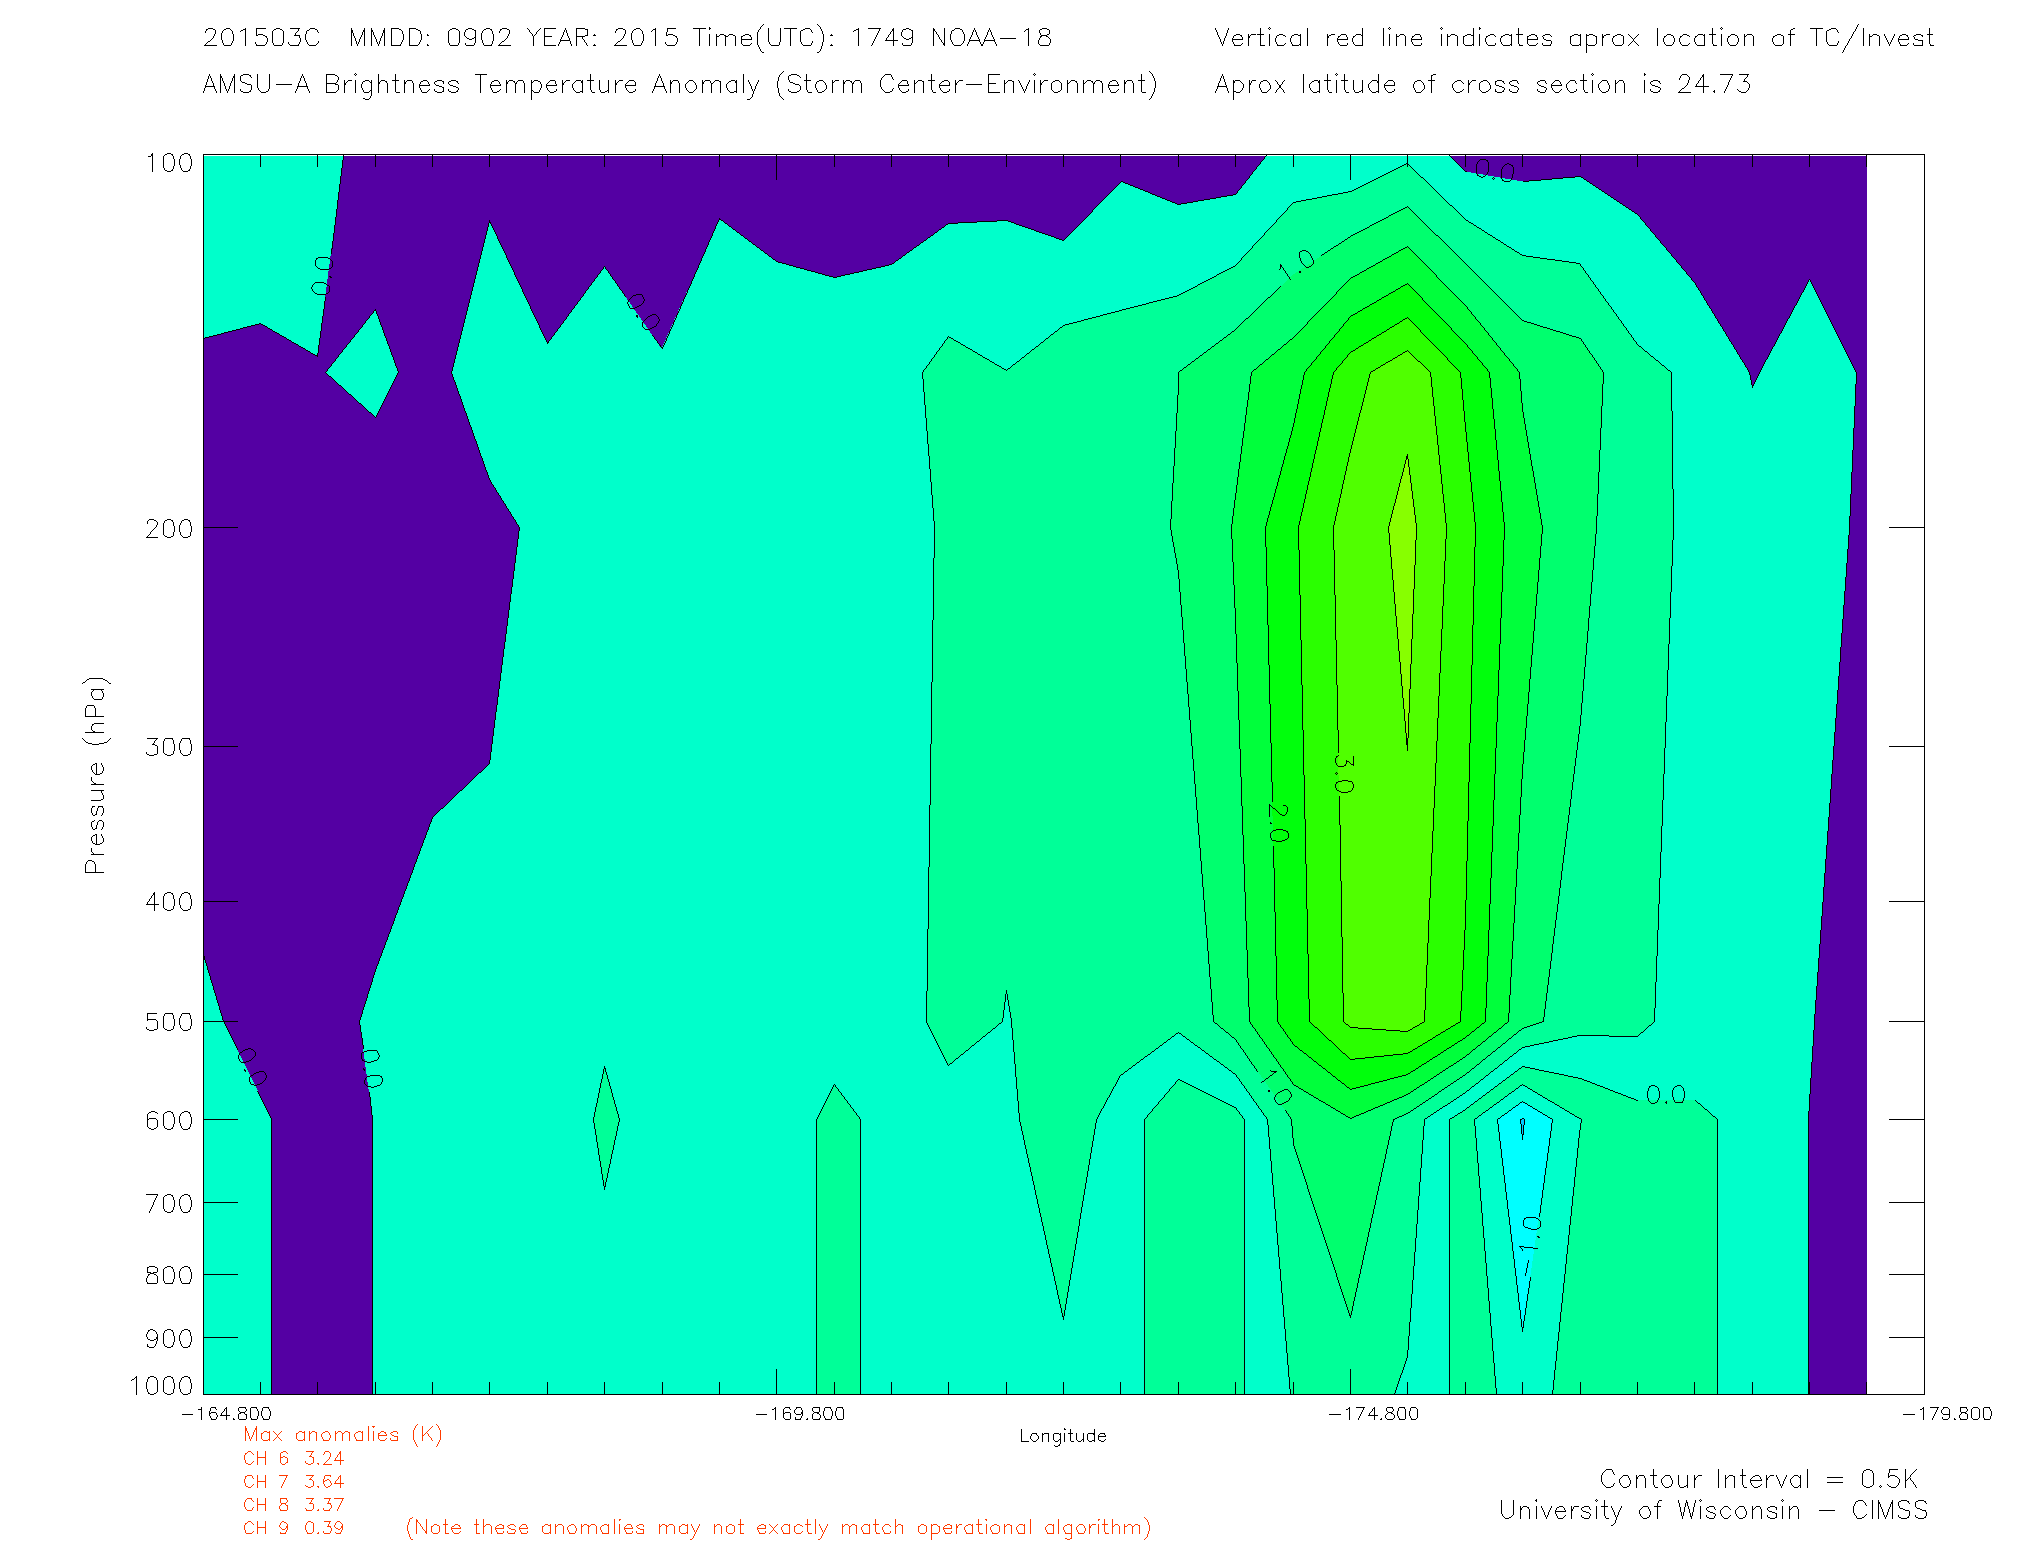
Task: Click the -164.800 longitude label
Action: coord(226,1414)
